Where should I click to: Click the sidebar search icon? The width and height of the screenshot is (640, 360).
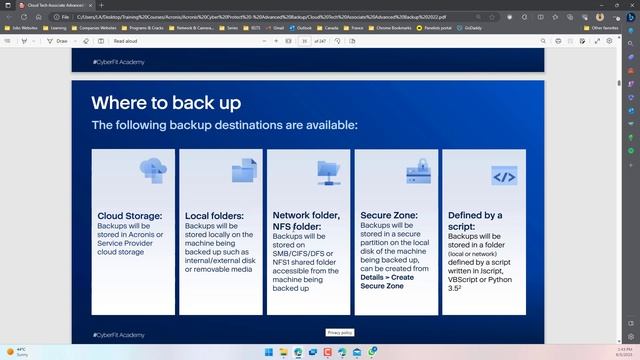pyautogui.click(x=631, y=44)
